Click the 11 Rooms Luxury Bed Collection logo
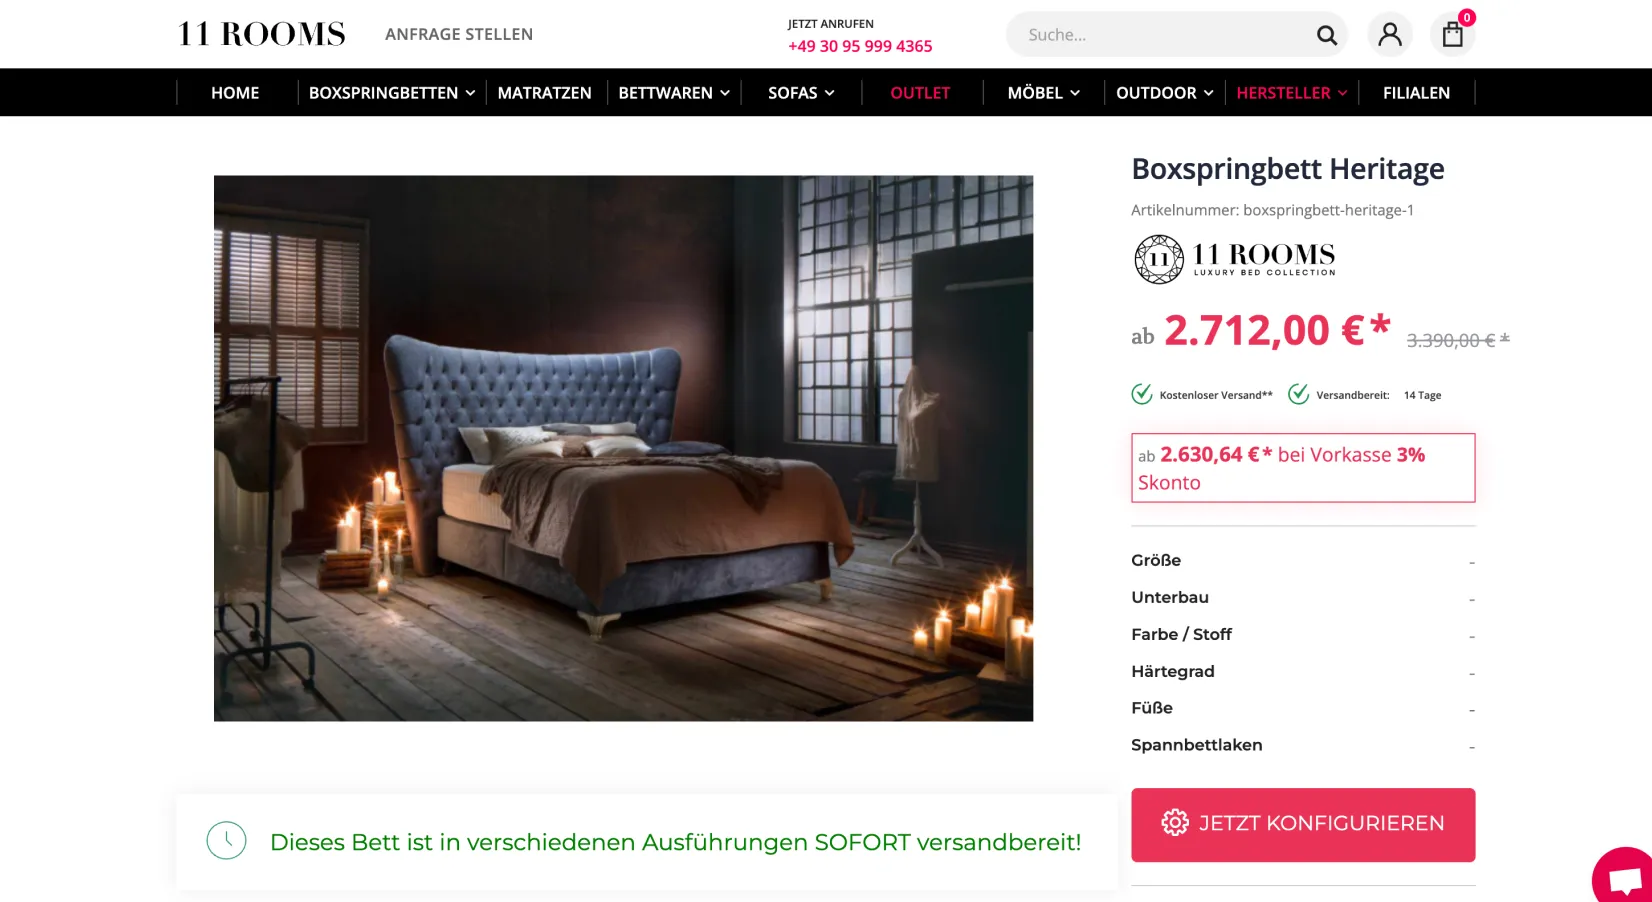The height and width of the screenshot is (902, 1652). click(x=1235, y=259)
